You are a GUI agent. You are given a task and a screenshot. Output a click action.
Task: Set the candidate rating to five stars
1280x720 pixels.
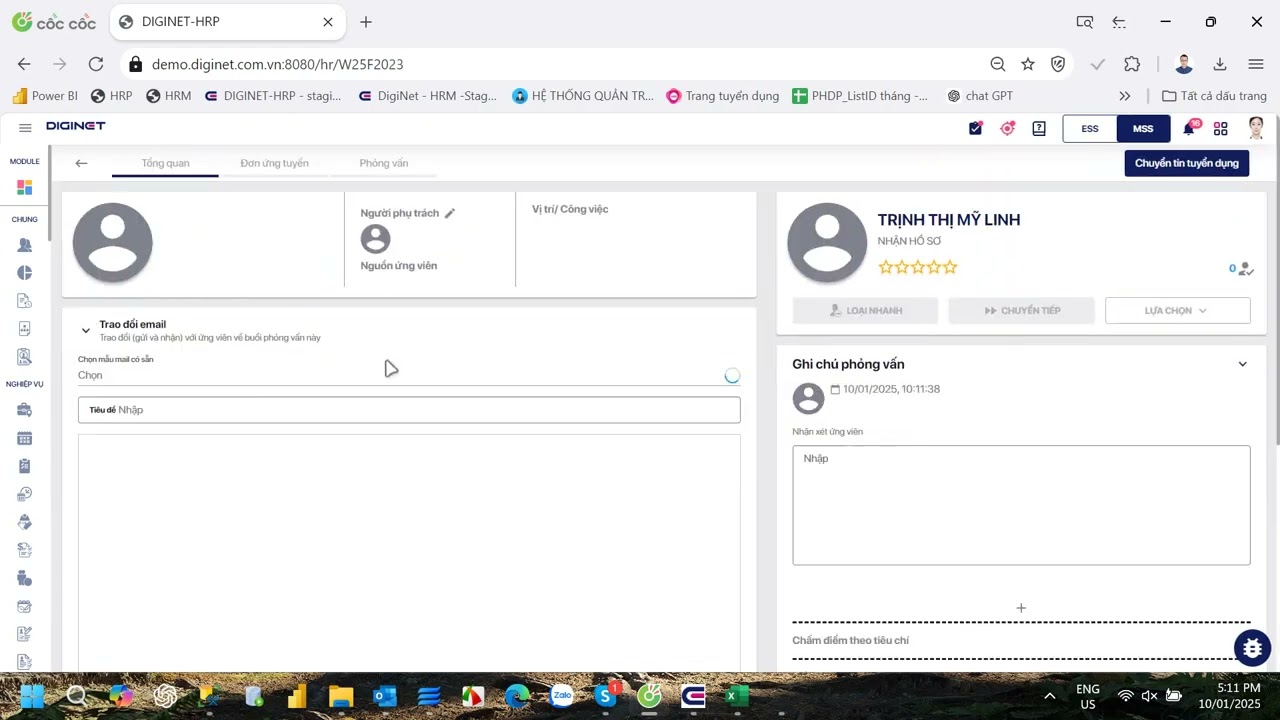click(951, 267)
